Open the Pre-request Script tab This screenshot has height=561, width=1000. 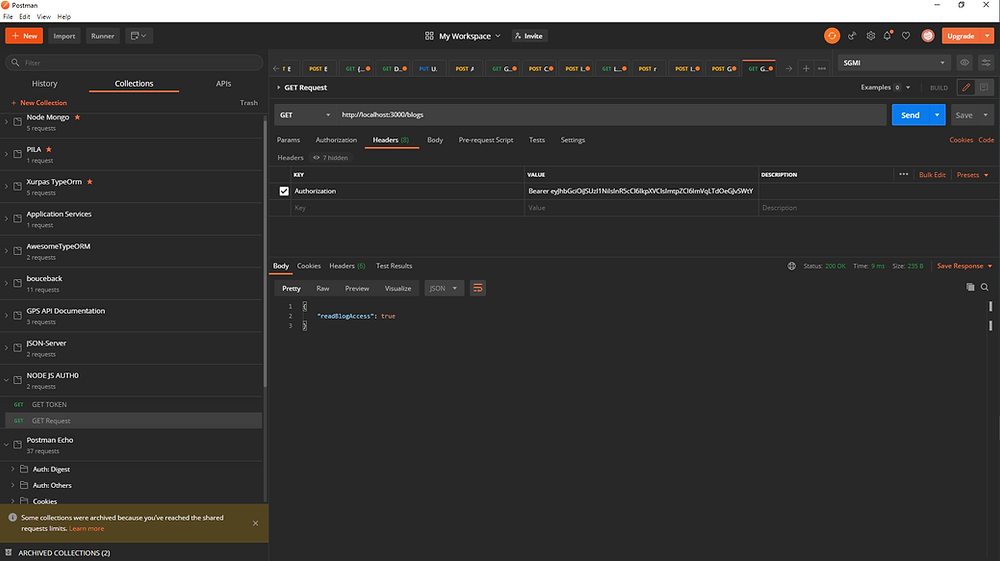point(485,140)
